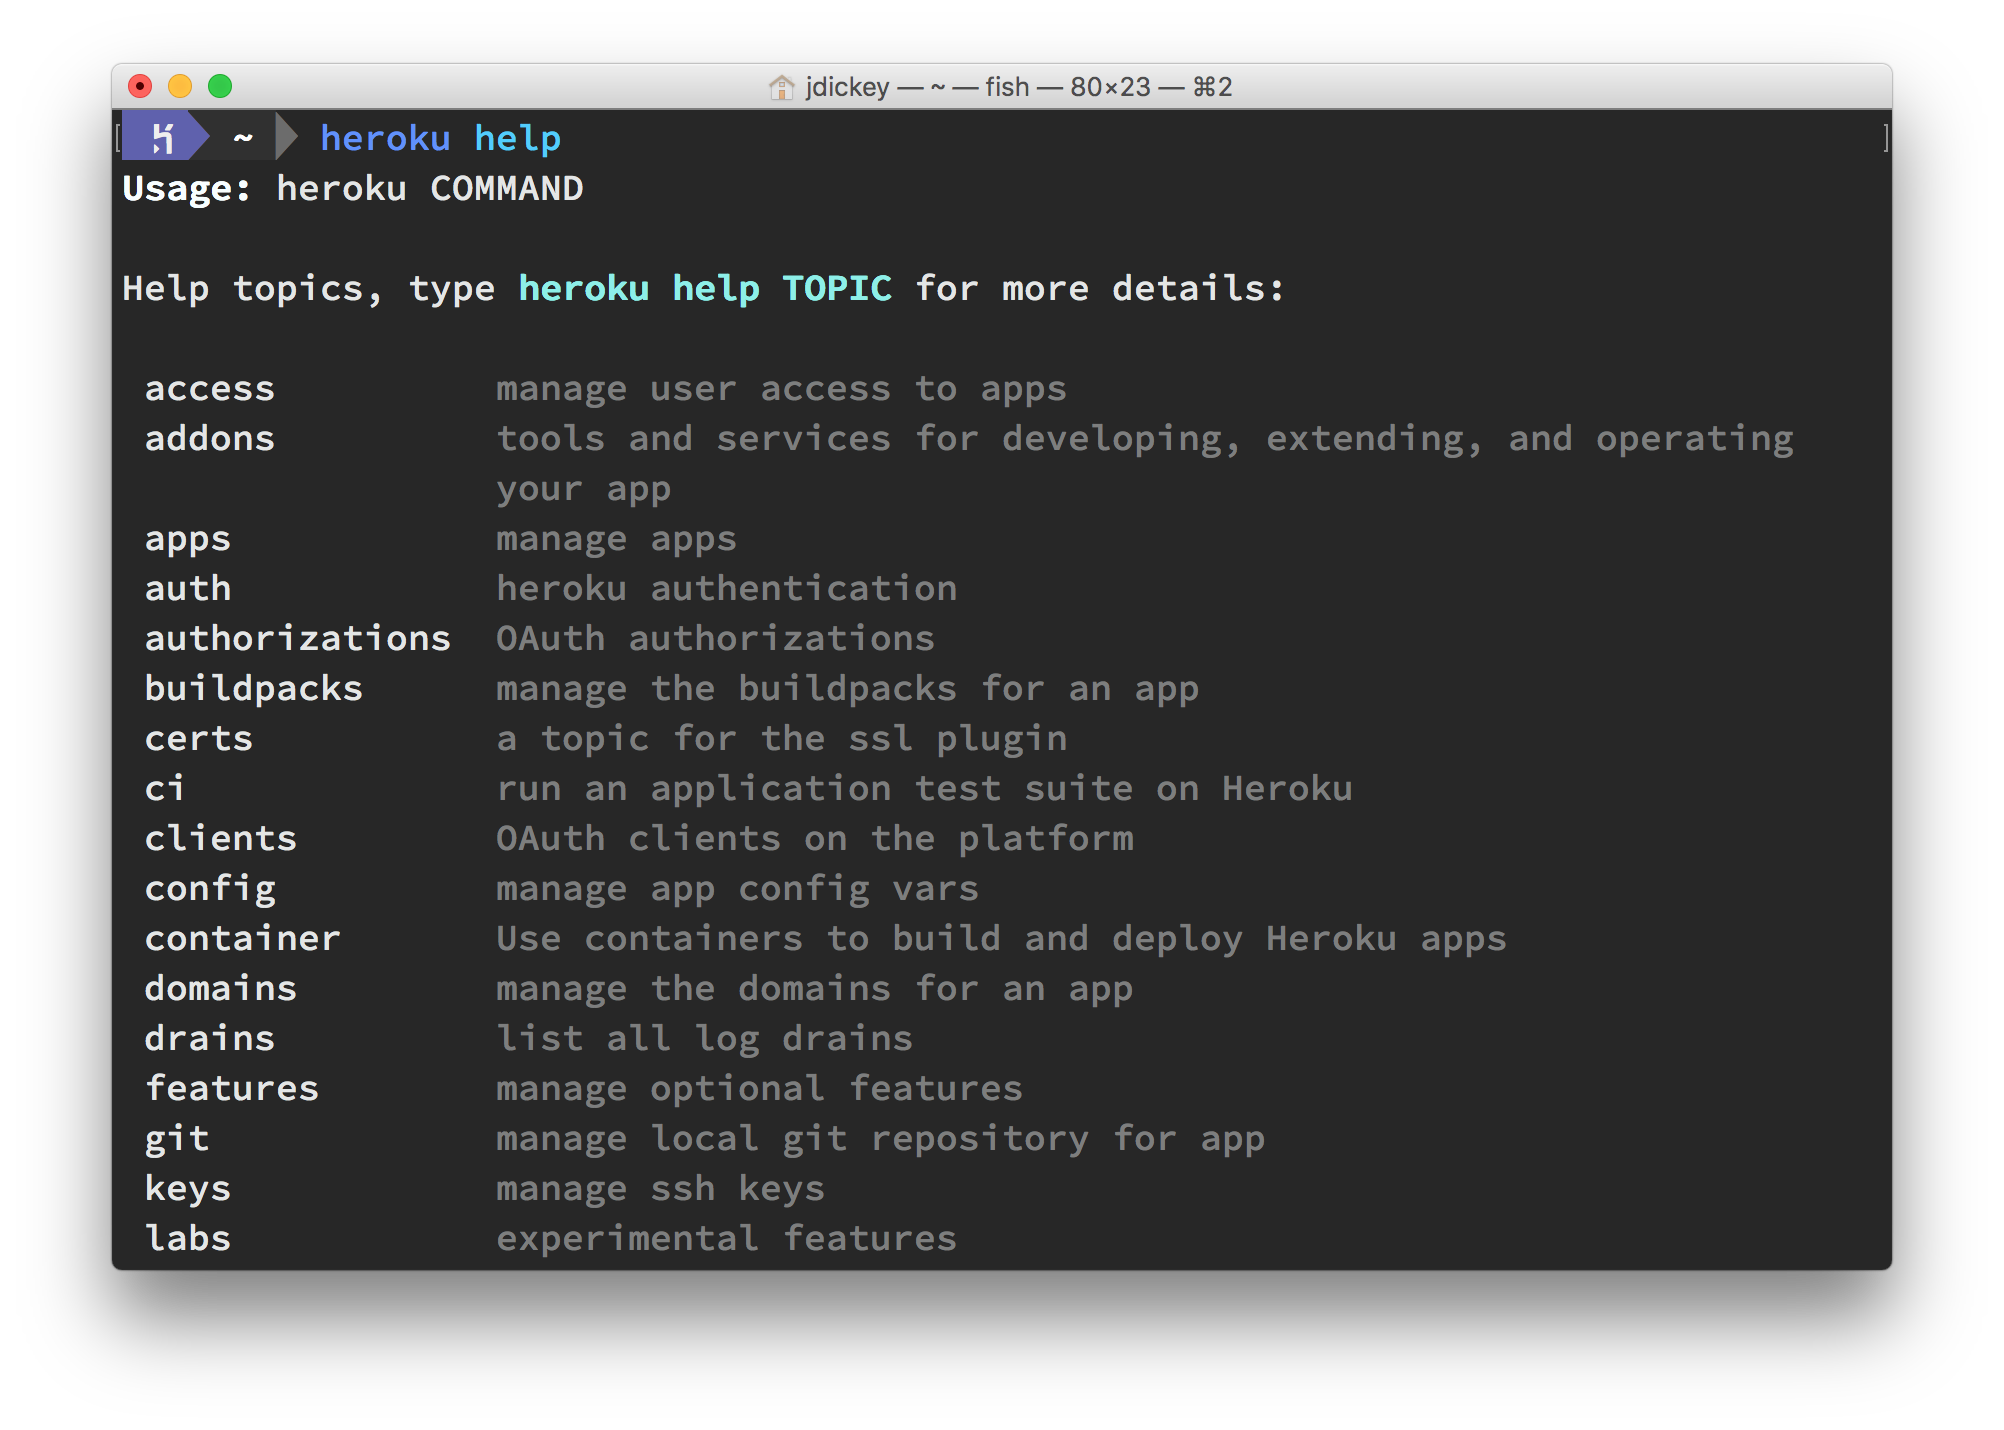Image resolution: width=2004 pixels, height=1430 pixels.
Task: Click the 'domains' topic name
Action: coord(220,988)
